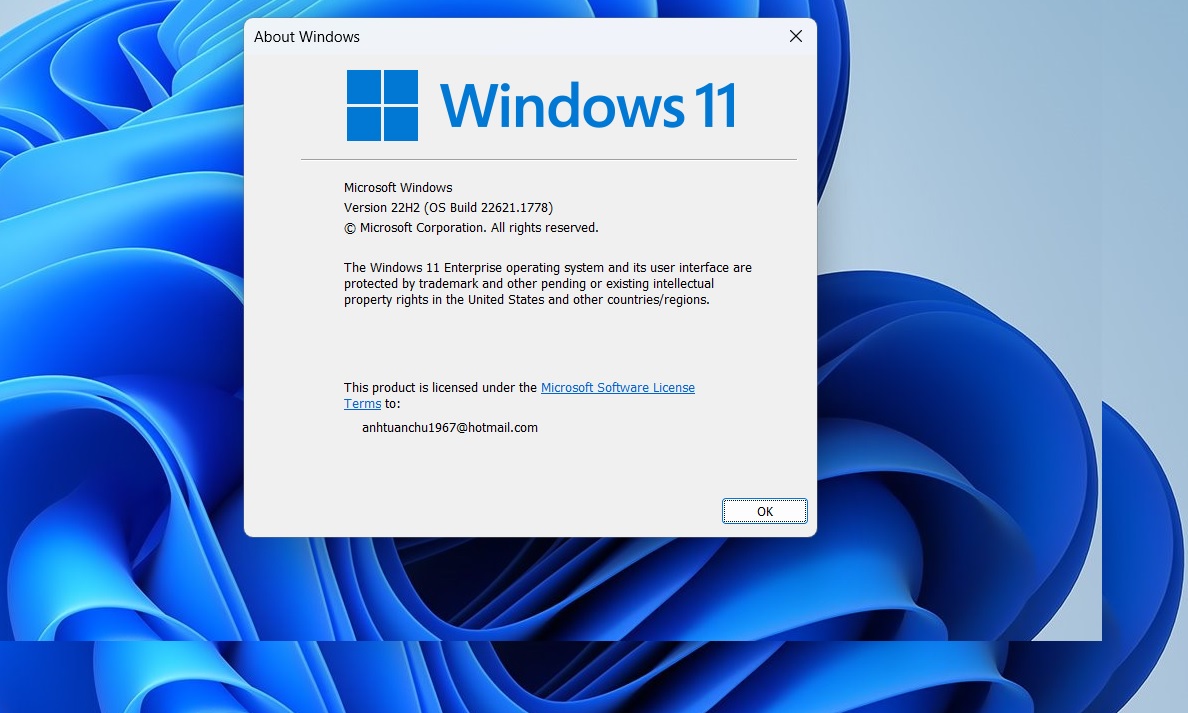Screen dimensions: 1188x713
Task: Select the Version 22H2 OS Build line
Action: (x=449, y=208)
